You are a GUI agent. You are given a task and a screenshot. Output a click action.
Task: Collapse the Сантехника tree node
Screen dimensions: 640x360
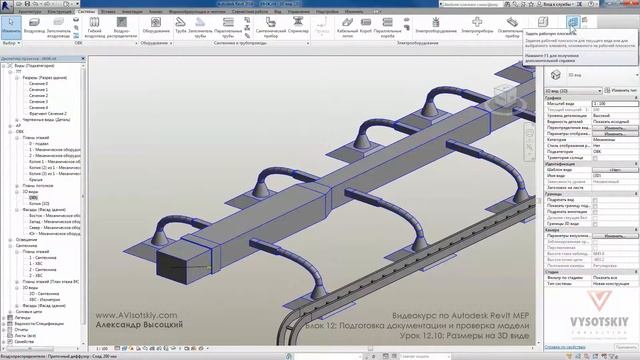[x=10, y=246]
